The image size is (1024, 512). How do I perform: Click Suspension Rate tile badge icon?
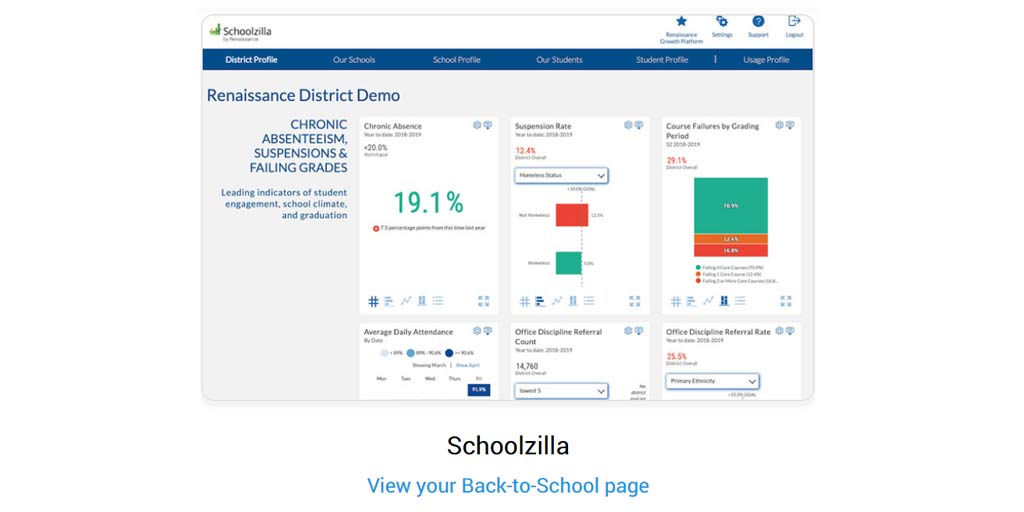[639, 125]
